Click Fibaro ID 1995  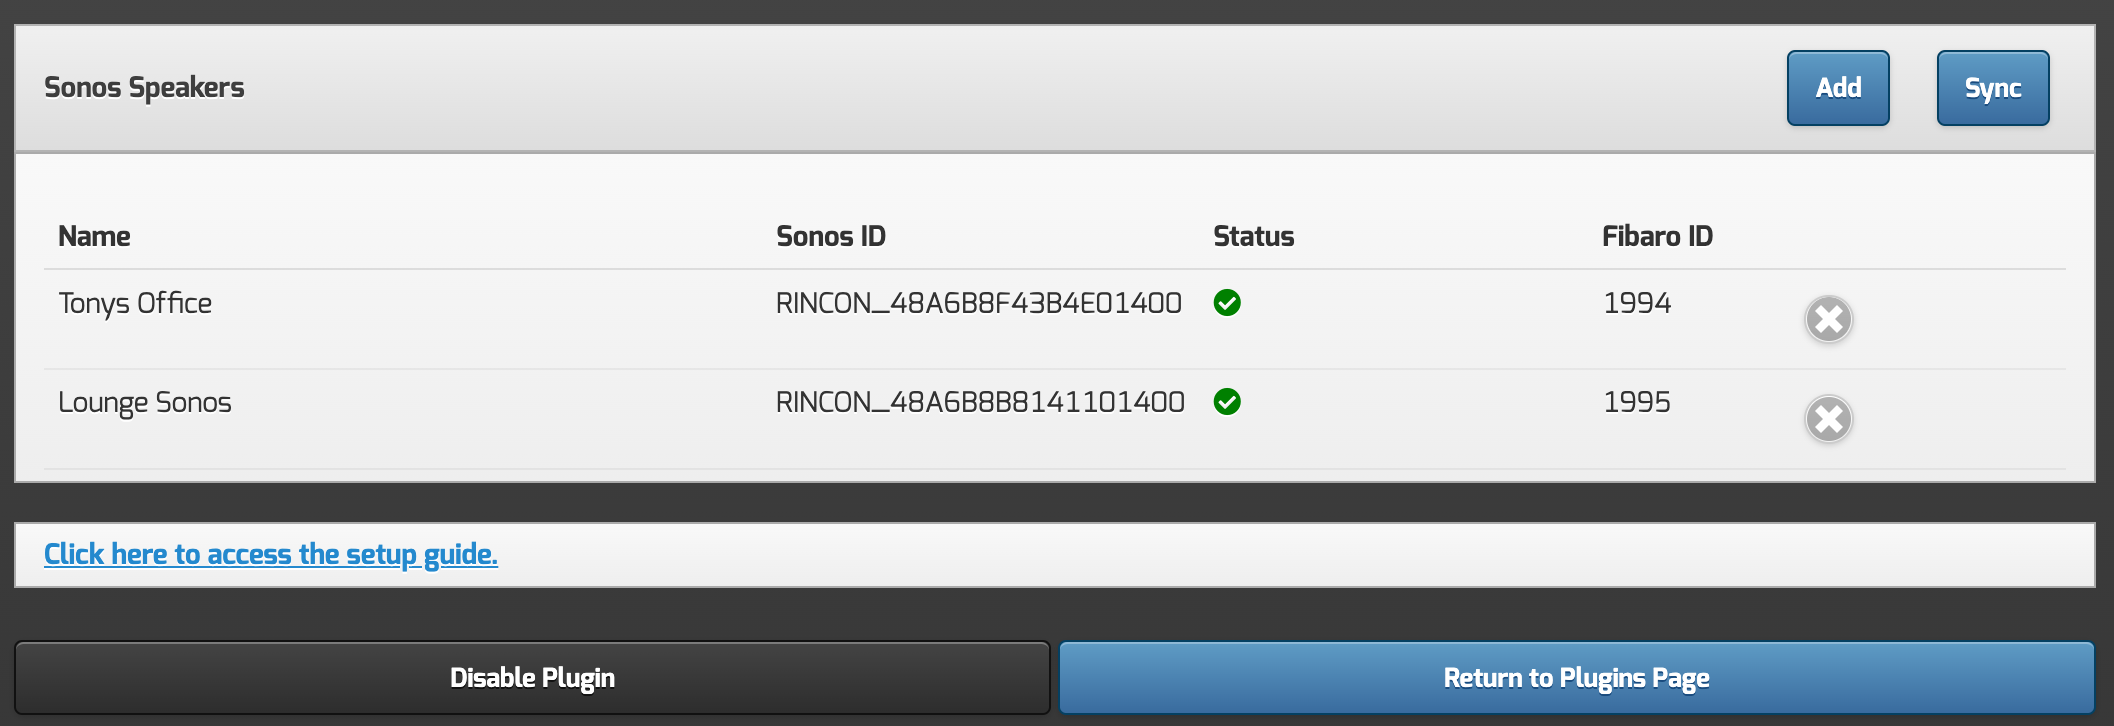[x=1637, y=402]
